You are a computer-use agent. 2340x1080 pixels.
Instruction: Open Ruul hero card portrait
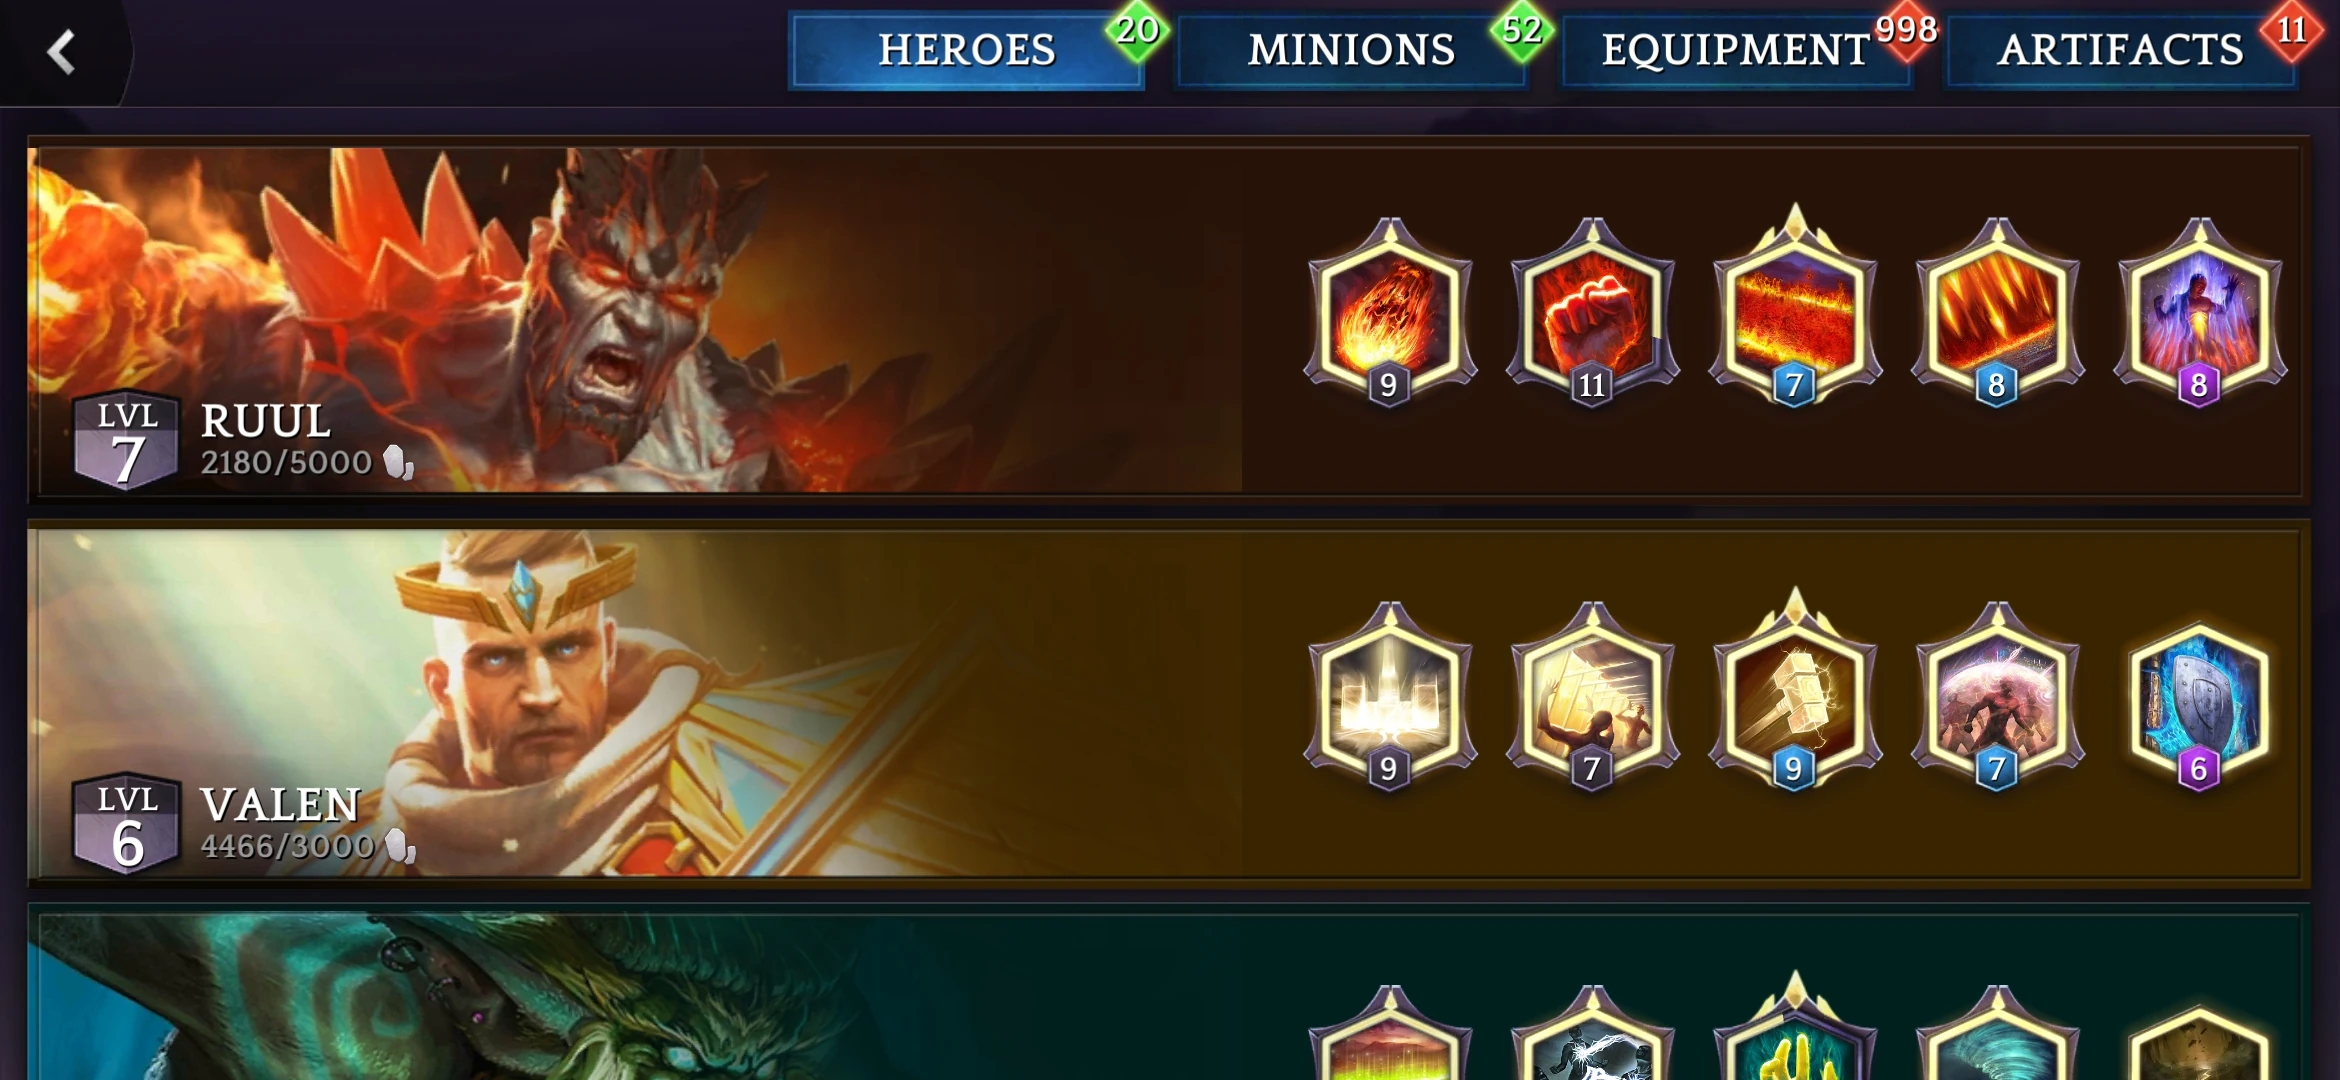[x=636, y=320]
